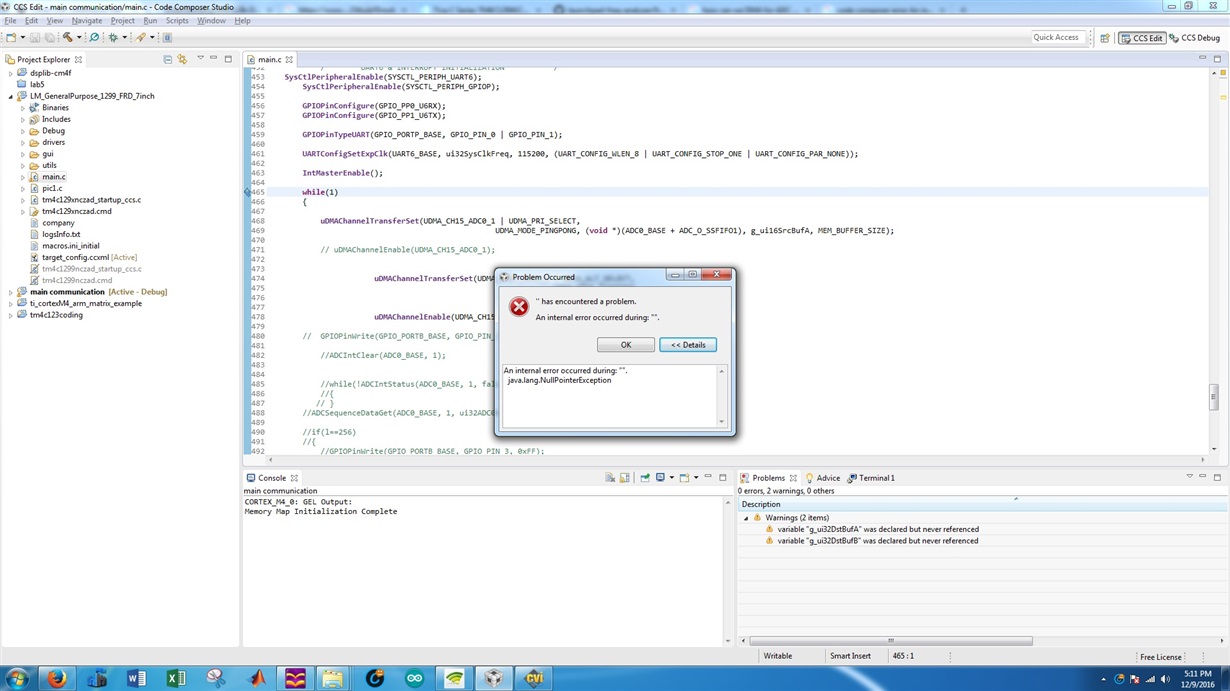
Task: Click the Free License status link
Action: tap(1161, 657)
